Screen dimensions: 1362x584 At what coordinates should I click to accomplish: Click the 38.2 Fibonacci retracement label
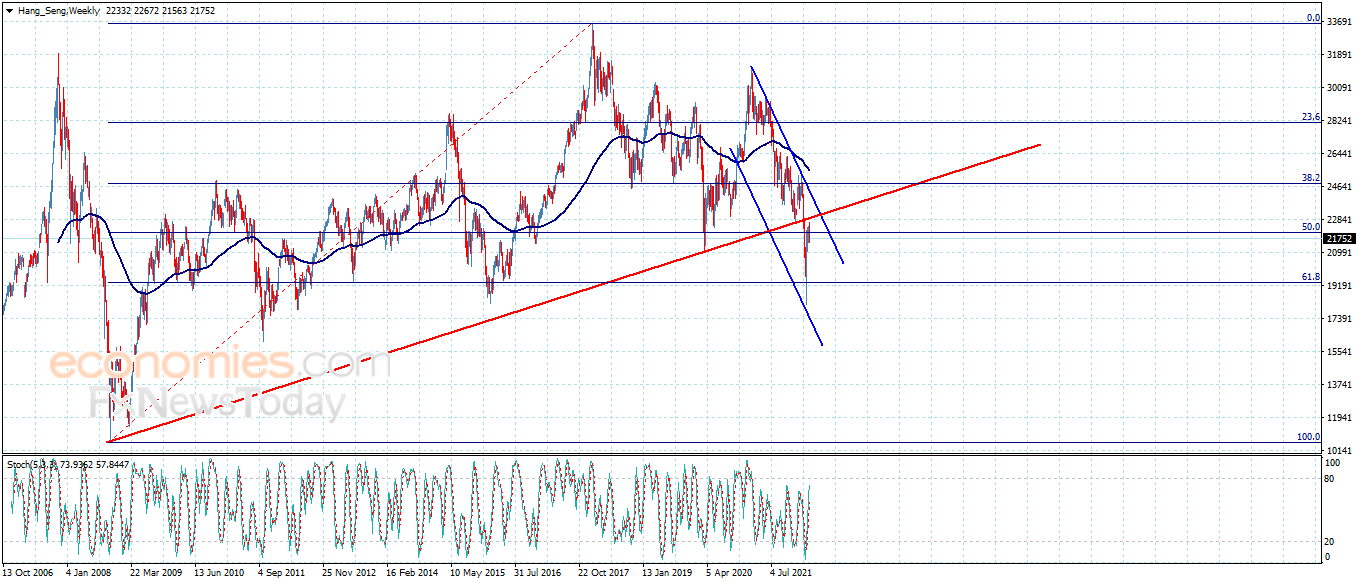(x=1311, y=178)
